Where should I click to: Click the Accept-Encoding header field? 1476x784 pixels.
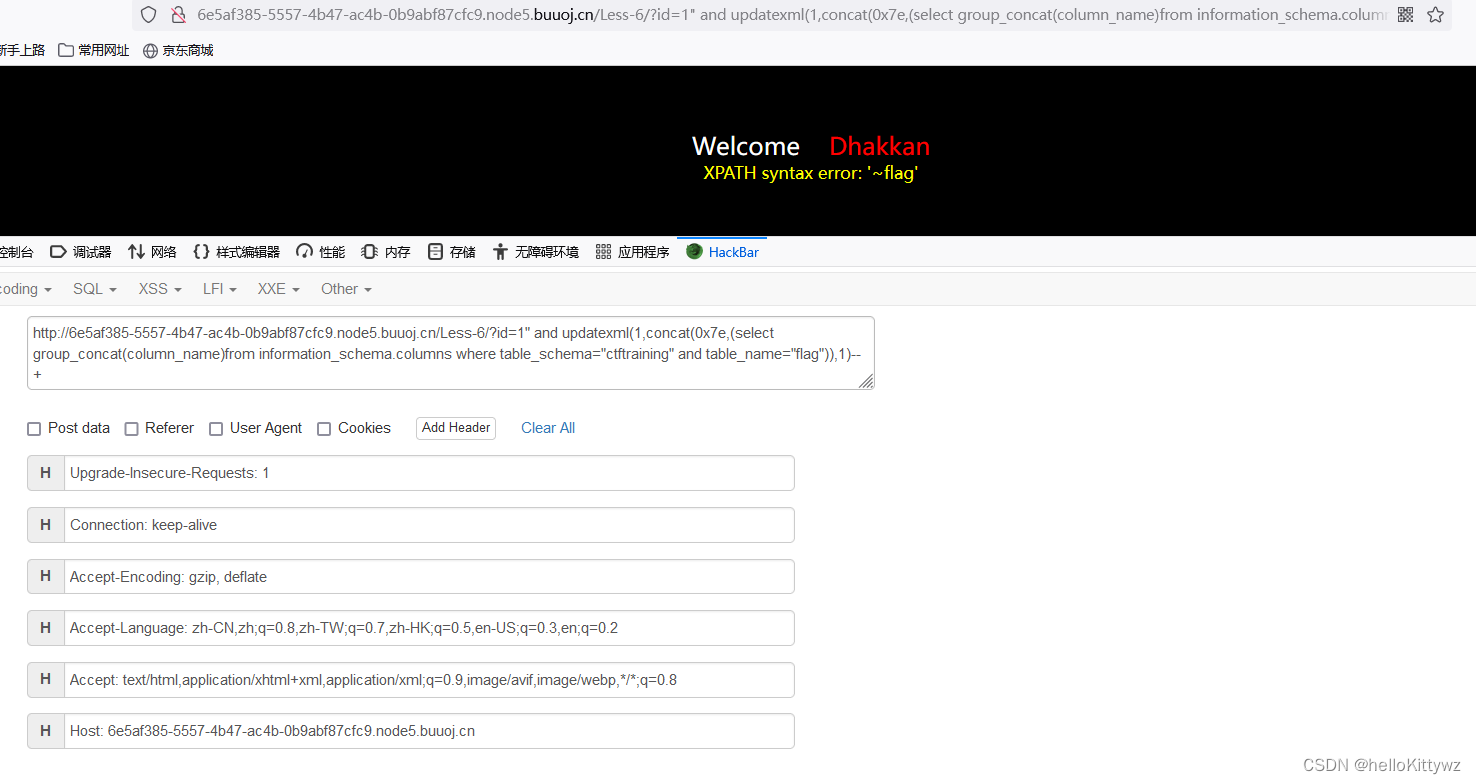(429, 577)
